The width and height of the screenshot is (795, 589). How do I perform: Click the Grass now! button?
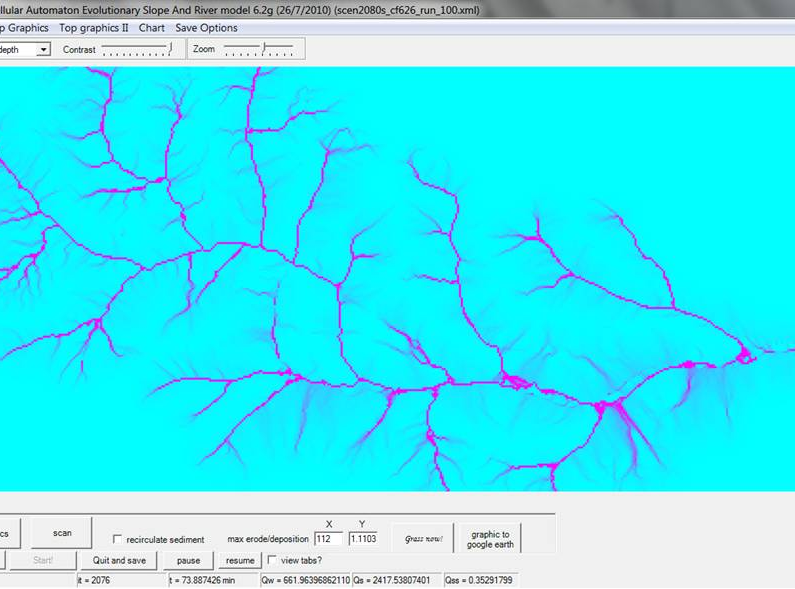(x=423, y=538)
